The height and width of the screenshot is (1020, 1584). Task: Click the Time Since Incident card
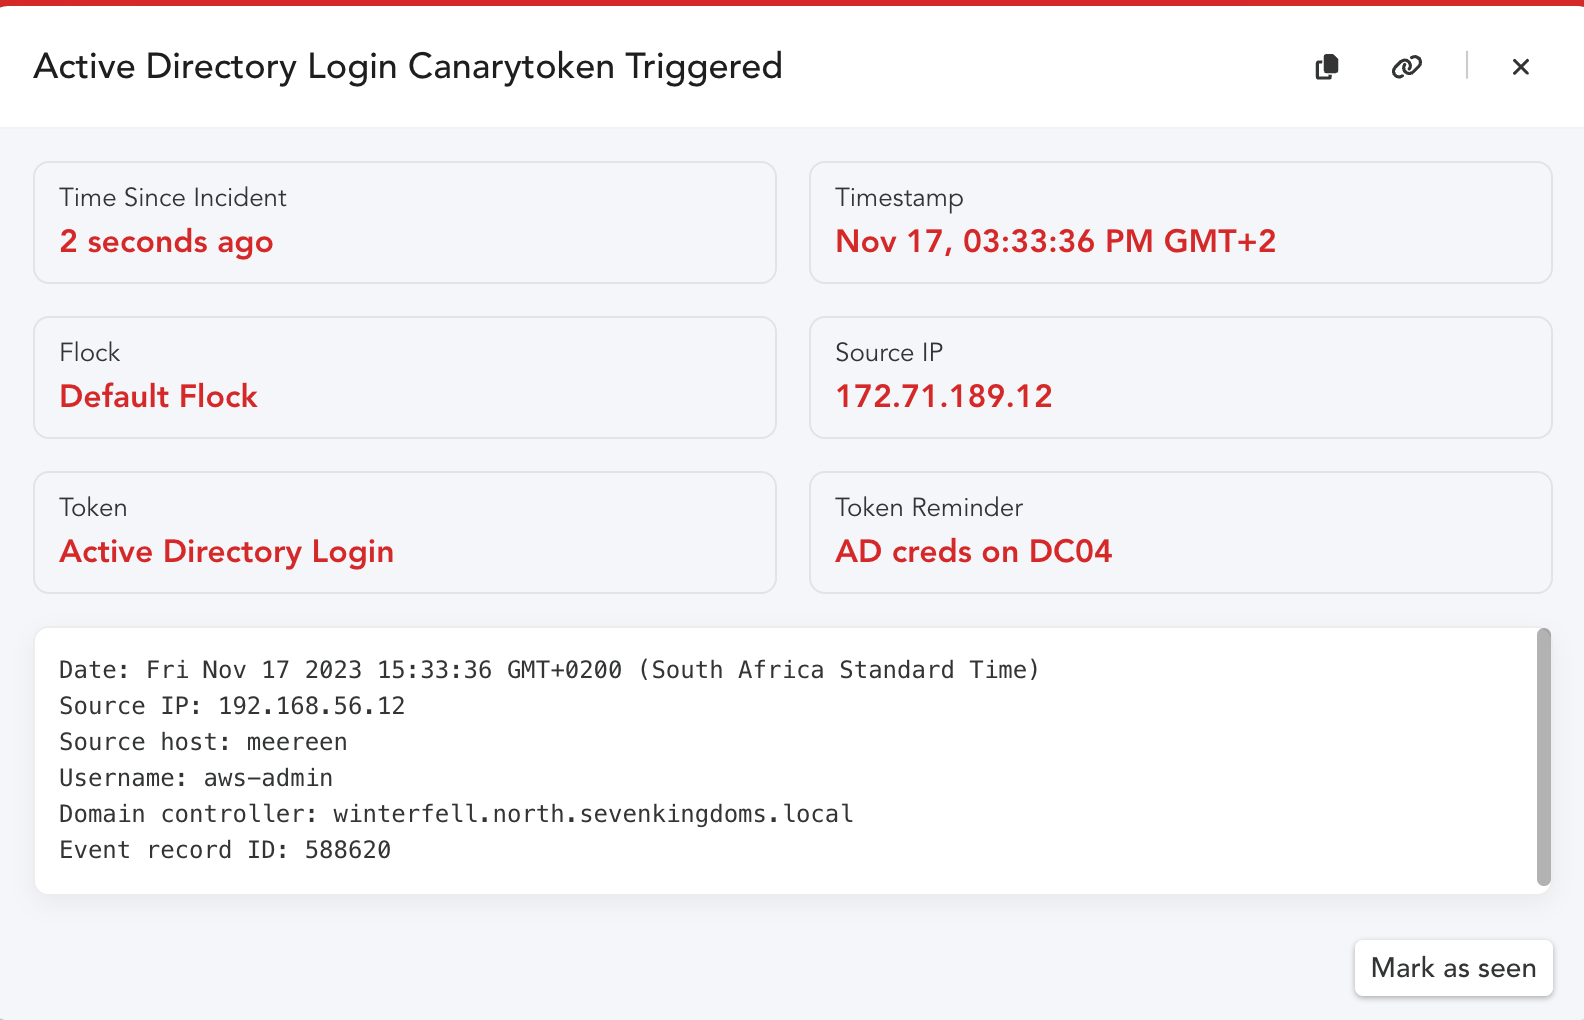coord(405,223)
